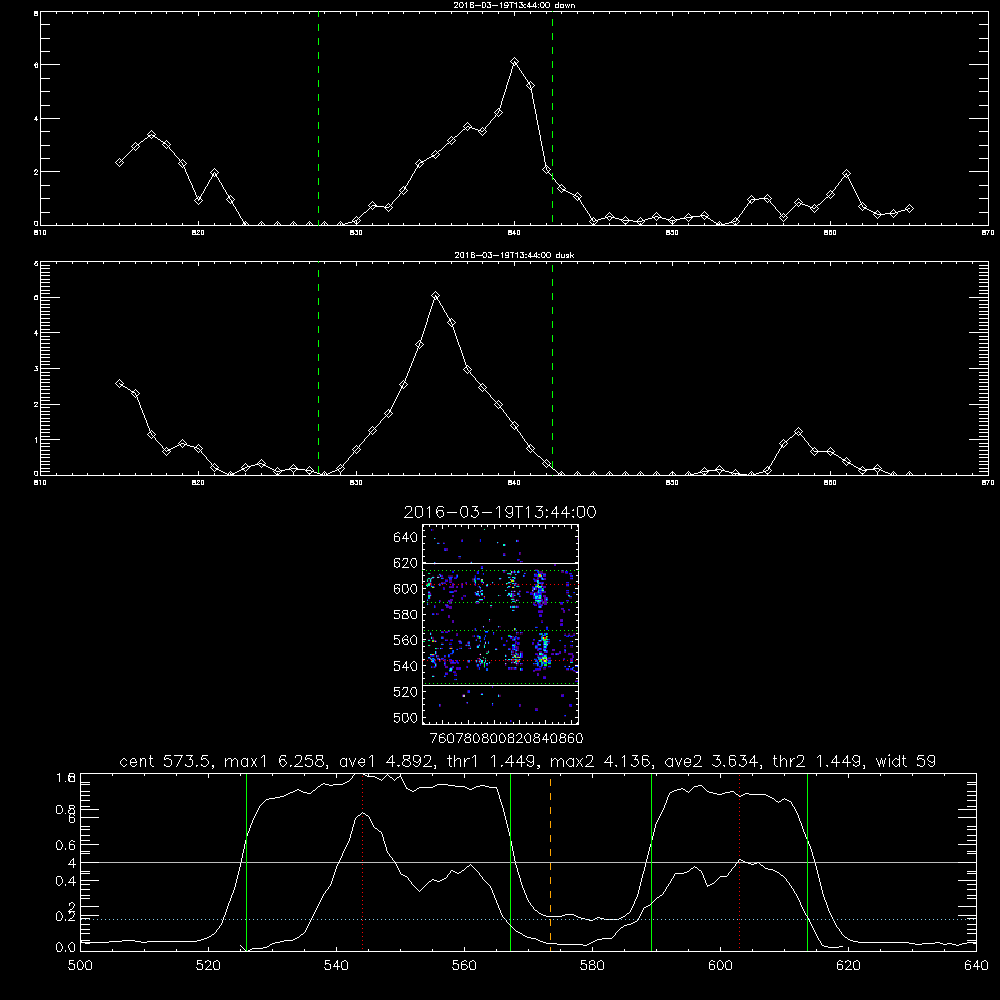Click the '840' x-axis label under the dawn plot
Viewport: 1000px width, 1000px height.
[515, 233]
